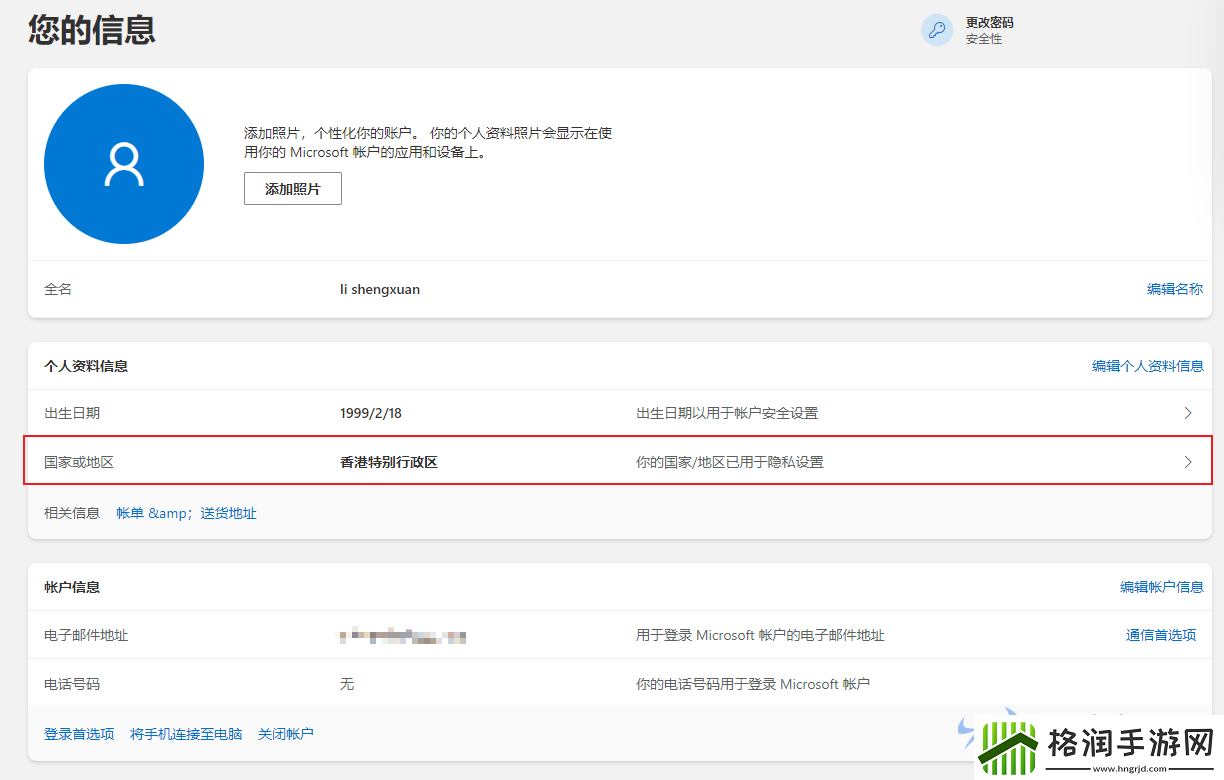Image resolution: width=1224 pixels, height=780 pixels.
Task: Click the 关闭帐户 link
Action: pos(286,733)
